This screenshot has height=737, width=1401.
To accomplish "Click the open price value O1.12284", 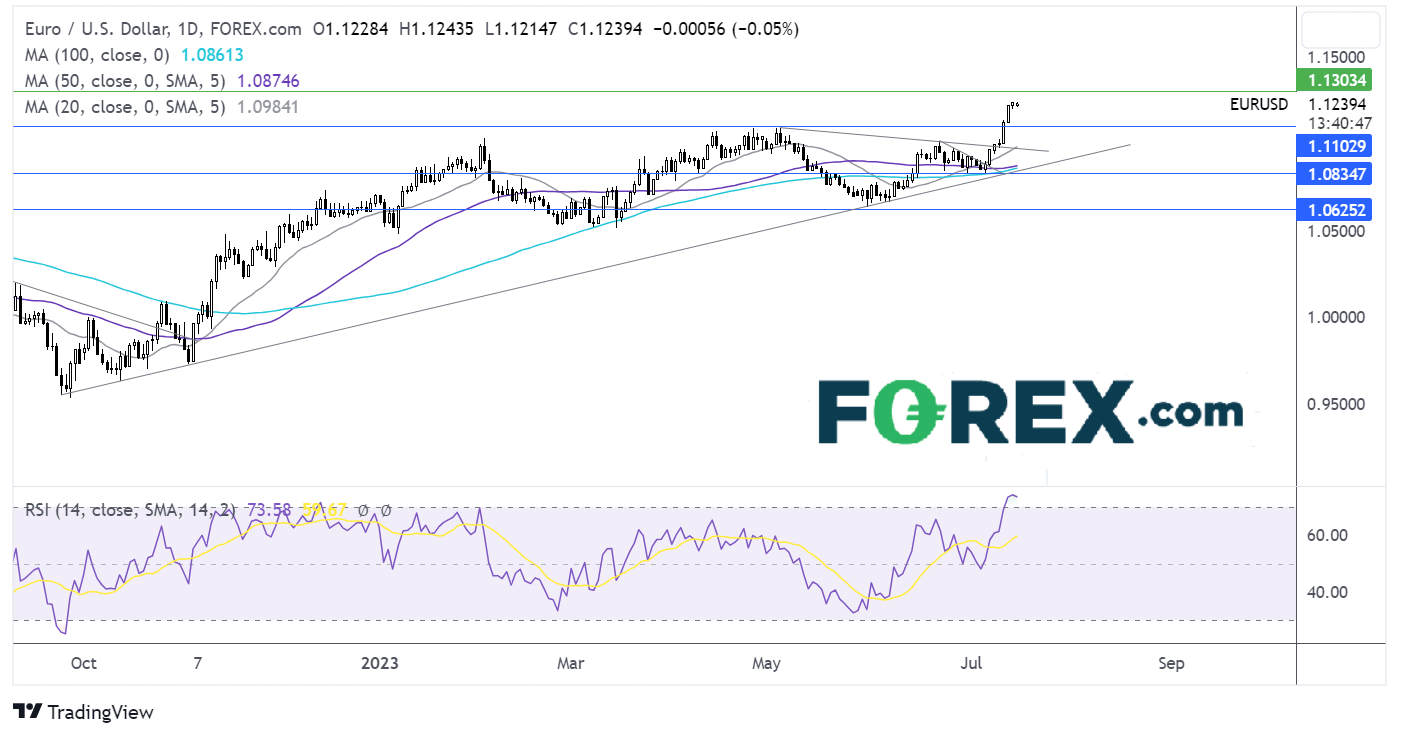I will point(350,29).
